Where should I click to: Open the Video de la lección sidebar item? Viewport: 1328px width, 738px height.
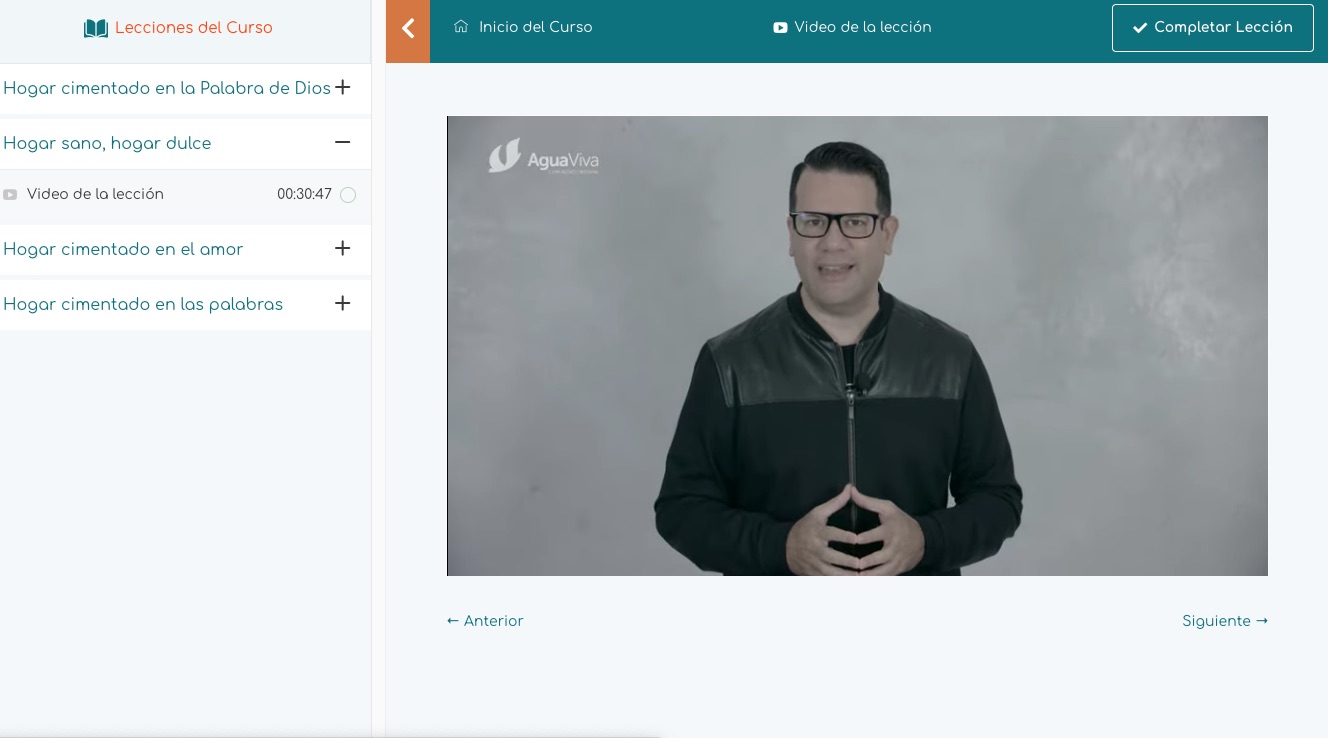click(x=95, y=194)
